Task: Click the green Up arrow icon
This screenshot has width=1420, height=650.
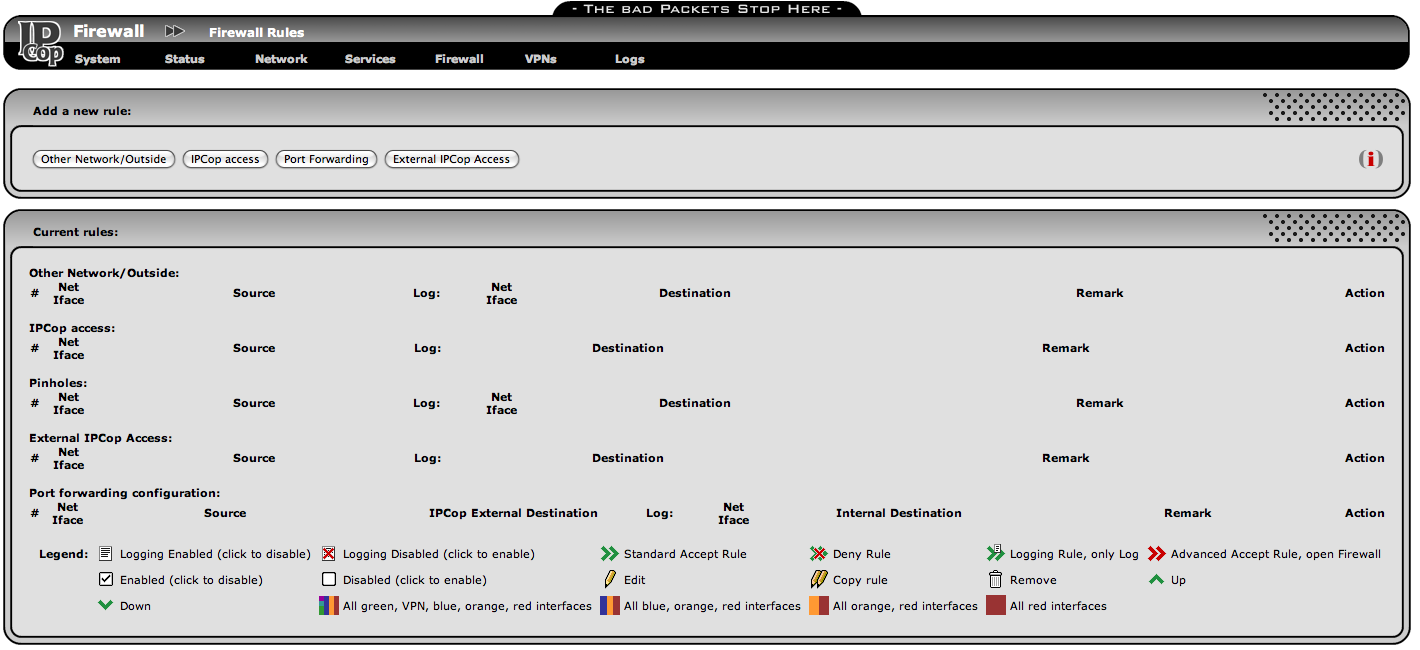Action: click(1155, 579)
